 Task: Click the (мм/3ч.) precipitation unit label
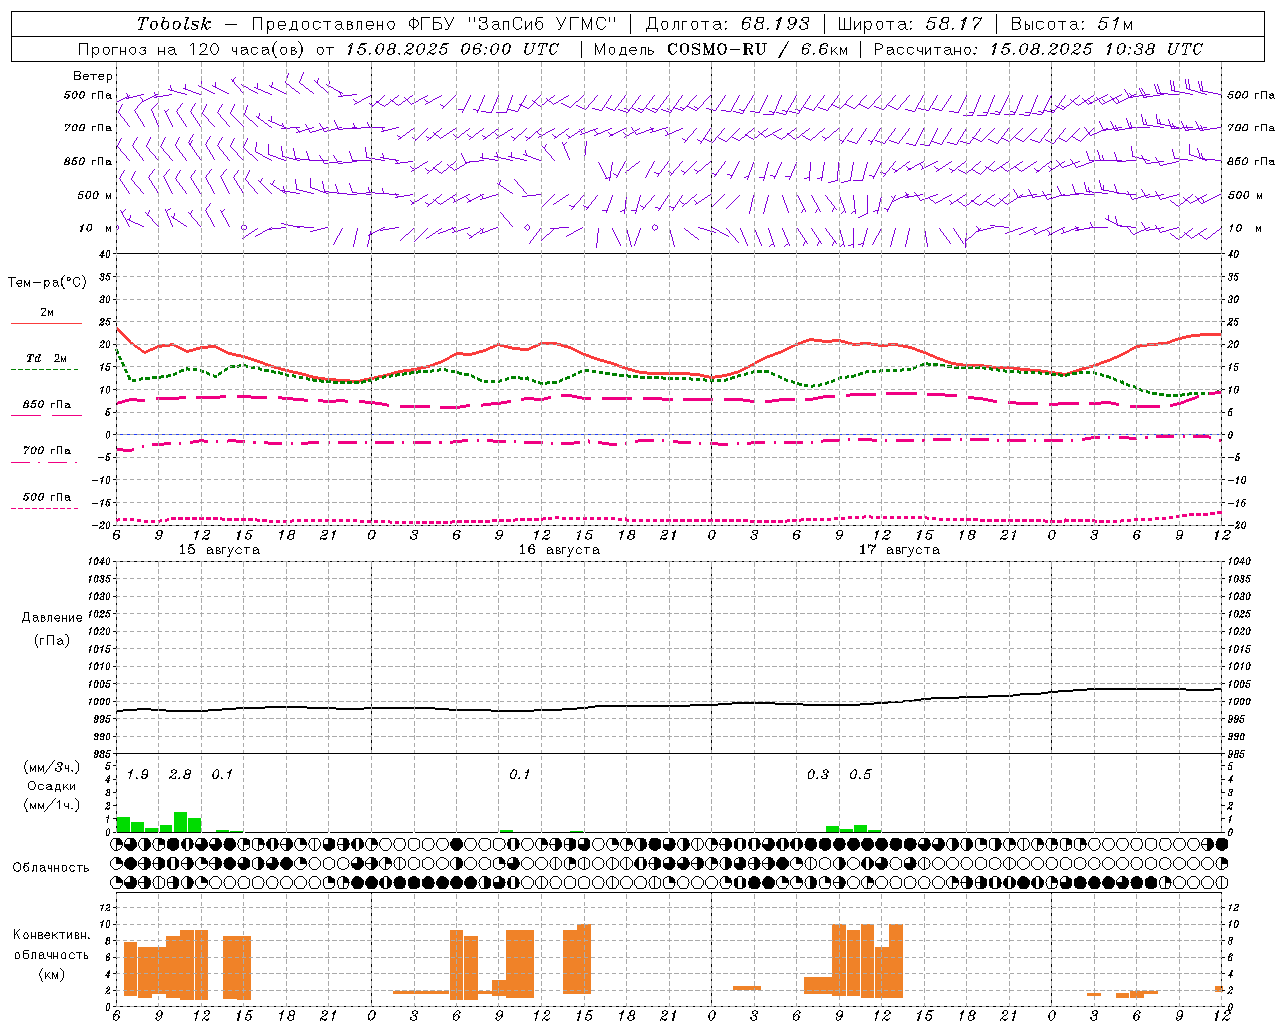click(x=52, y=767)
